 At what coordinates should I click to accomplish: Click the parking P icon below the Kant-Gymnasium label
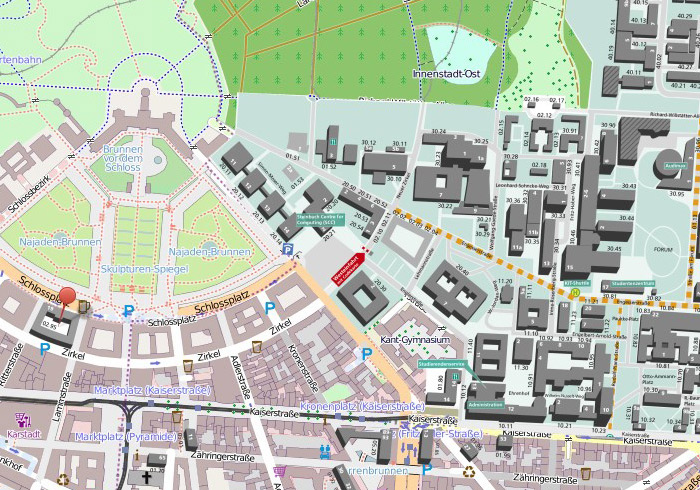pyautogui.click(x=367, y=354)
